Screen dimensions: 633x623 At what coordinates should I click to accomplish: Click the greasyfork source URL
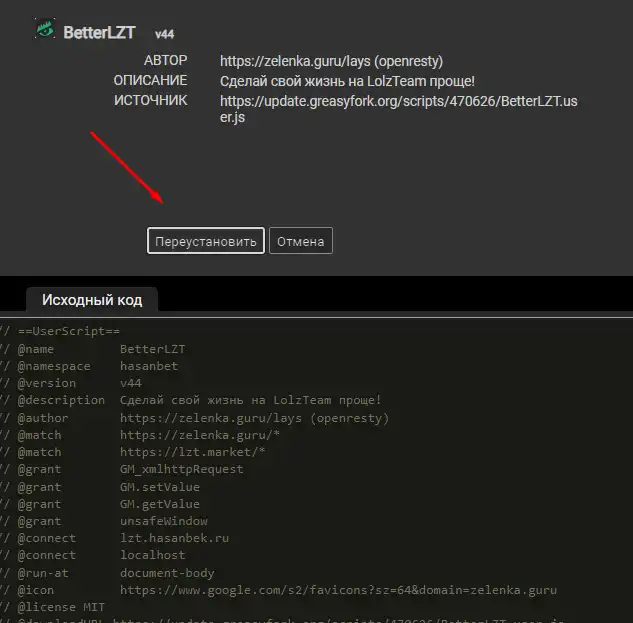click(398, 109)
